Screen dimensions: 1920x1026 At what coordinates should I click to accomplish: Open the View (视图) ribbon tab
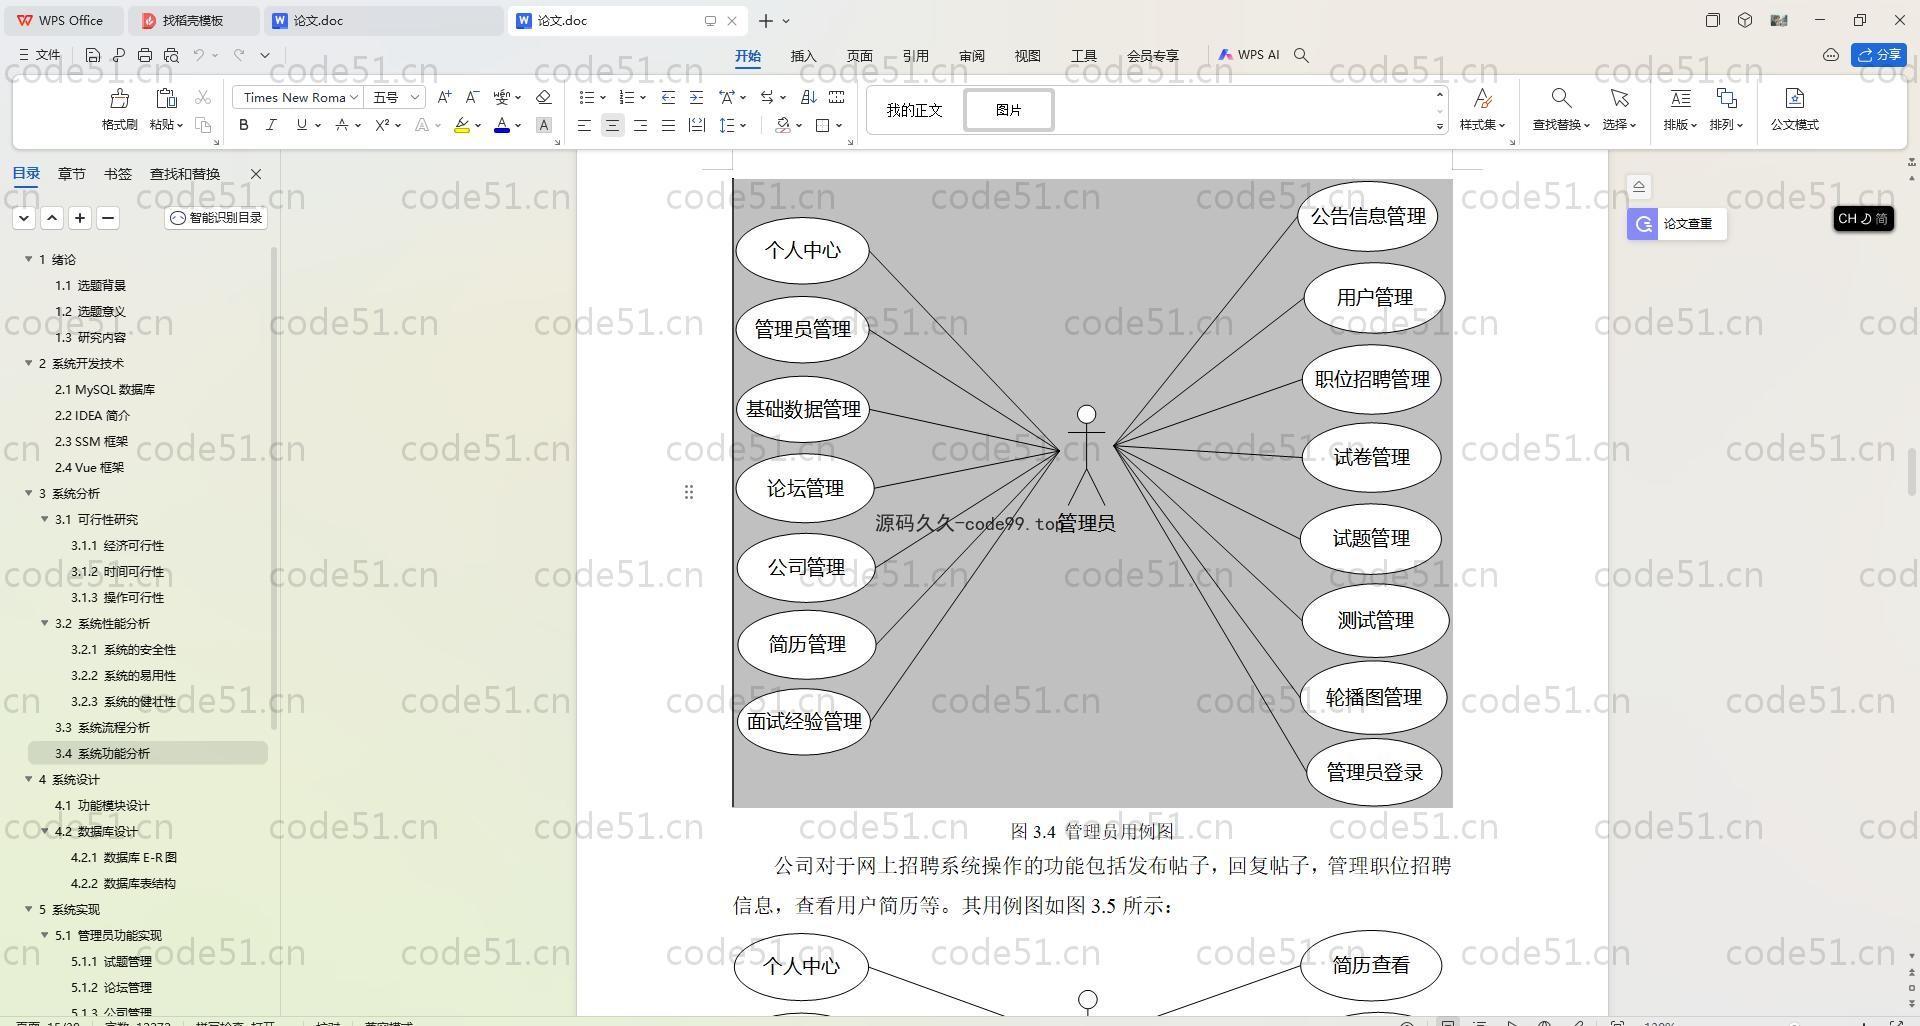tap(1027, 56)
